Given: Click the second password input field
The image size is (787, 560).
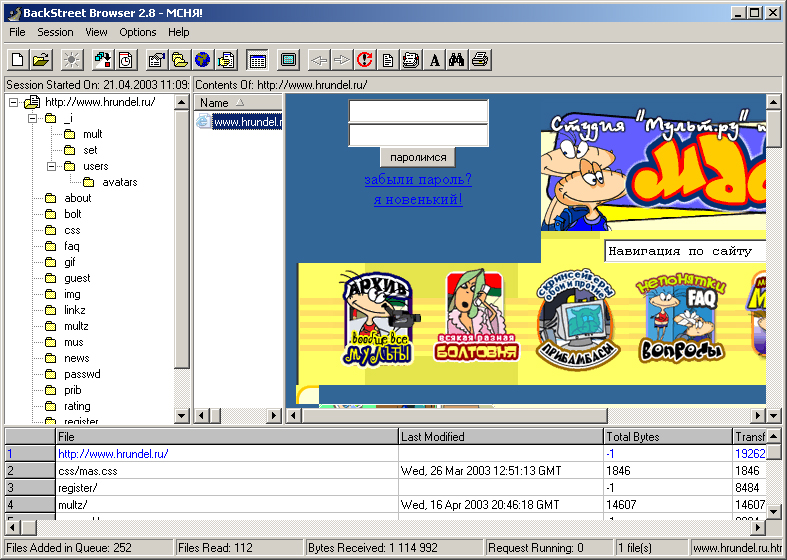Looking at the screenshot, I should (418, 135).
